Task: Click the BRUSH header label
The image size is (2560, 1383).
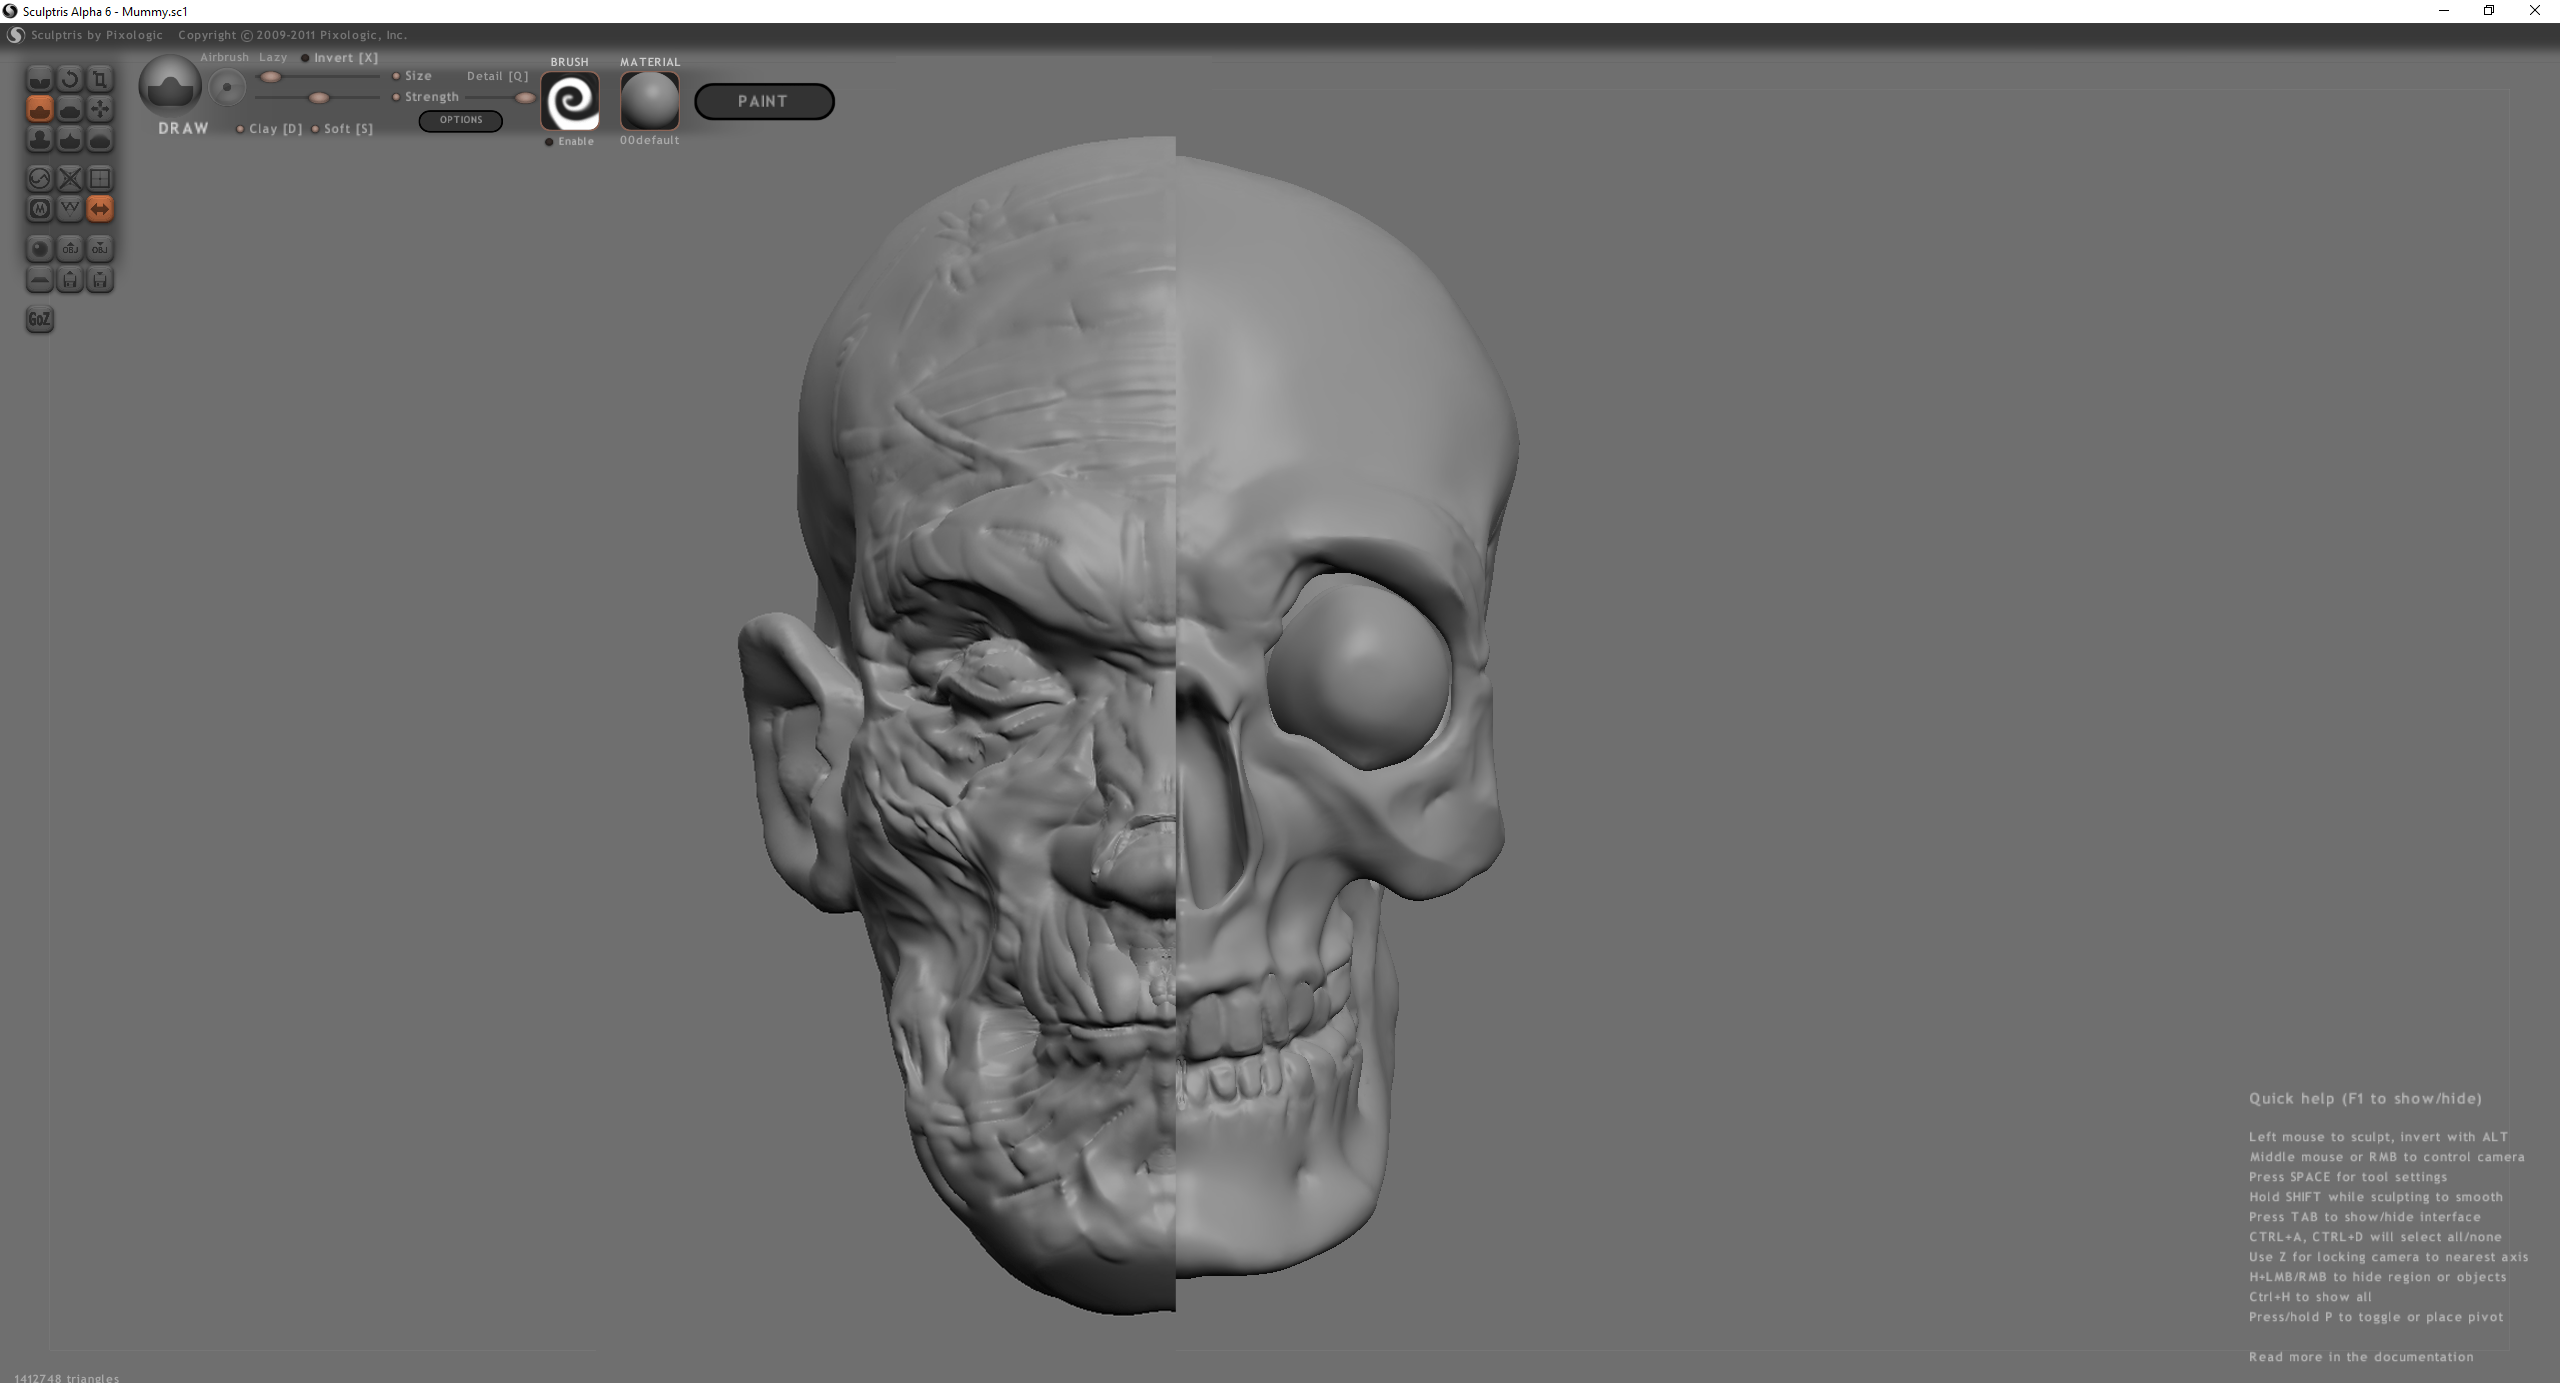Action: tap(570, 62)
